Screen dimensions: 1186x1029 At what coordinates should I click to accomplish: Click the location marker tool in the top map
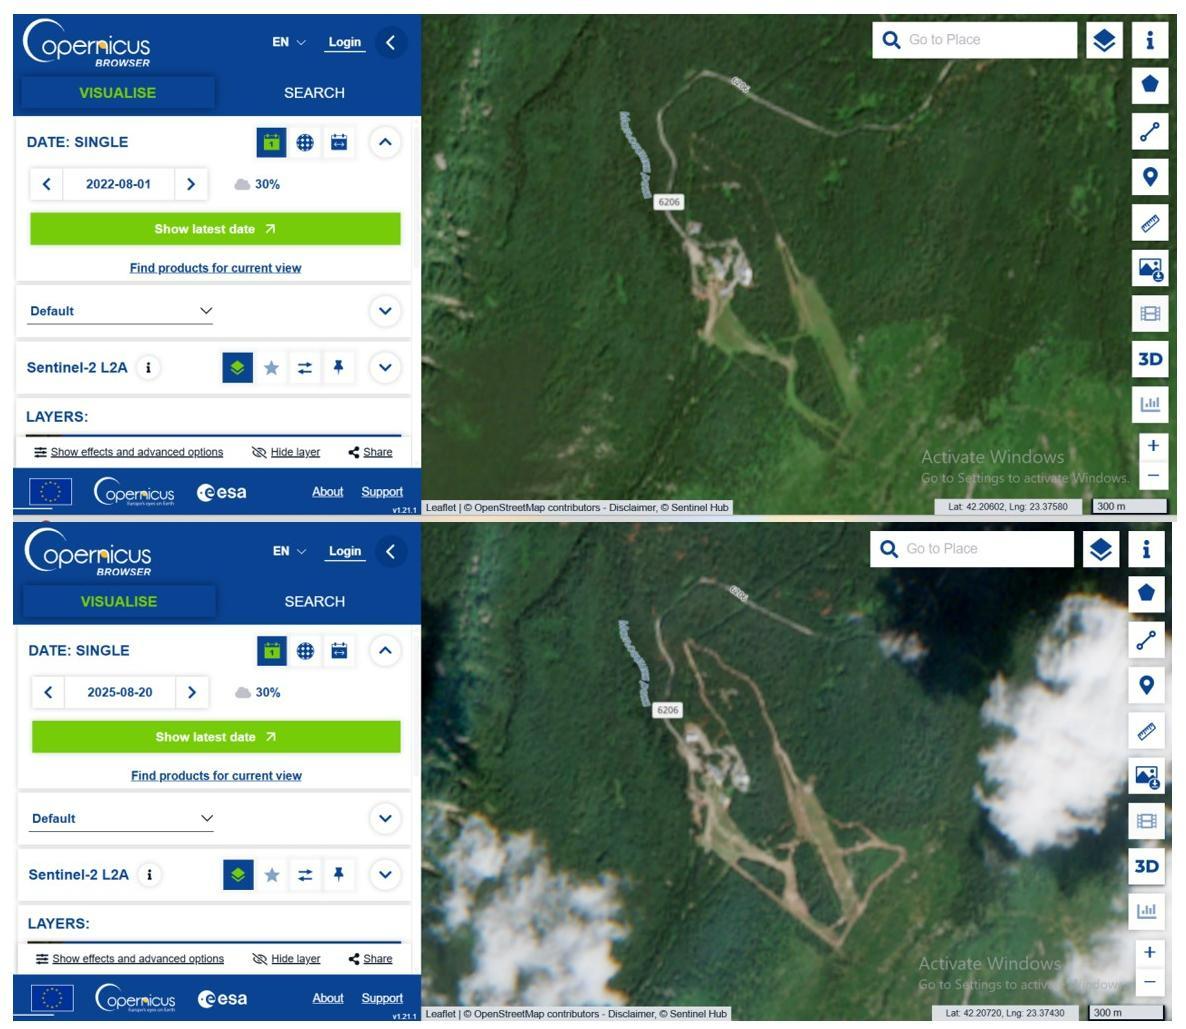click(1150, 177)
